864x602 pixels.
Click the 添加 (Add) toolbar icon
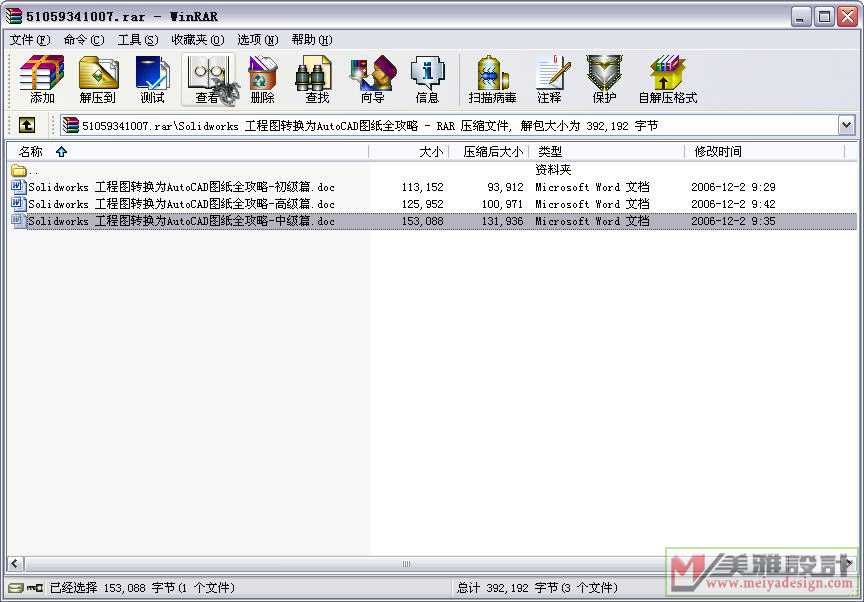(42, 79)
